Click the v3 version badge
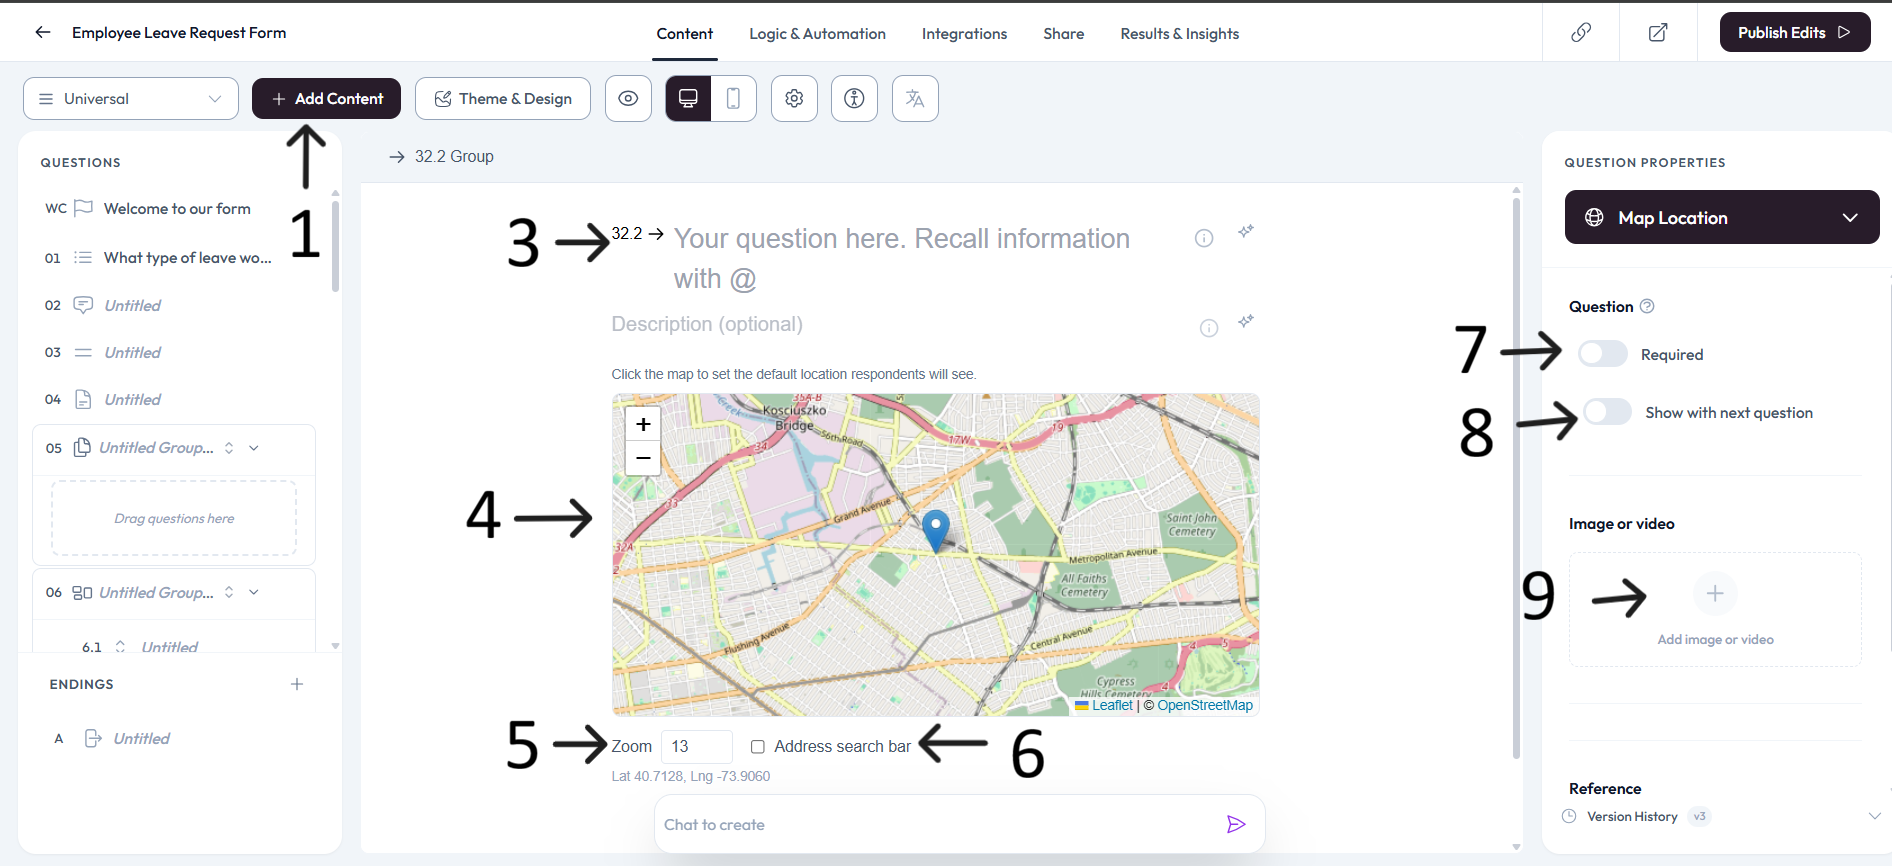Image resolution: width=1892 pixels, height=866 pixels. pyautogui.click(x=1699, y=816)
